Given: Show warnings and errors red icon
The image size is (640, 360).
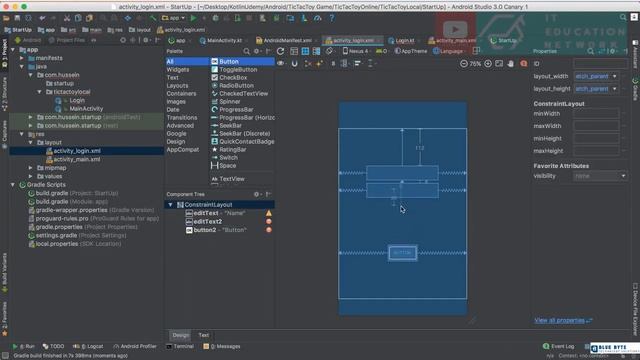Looking at the screenshot, I should [x=524, y=64].
